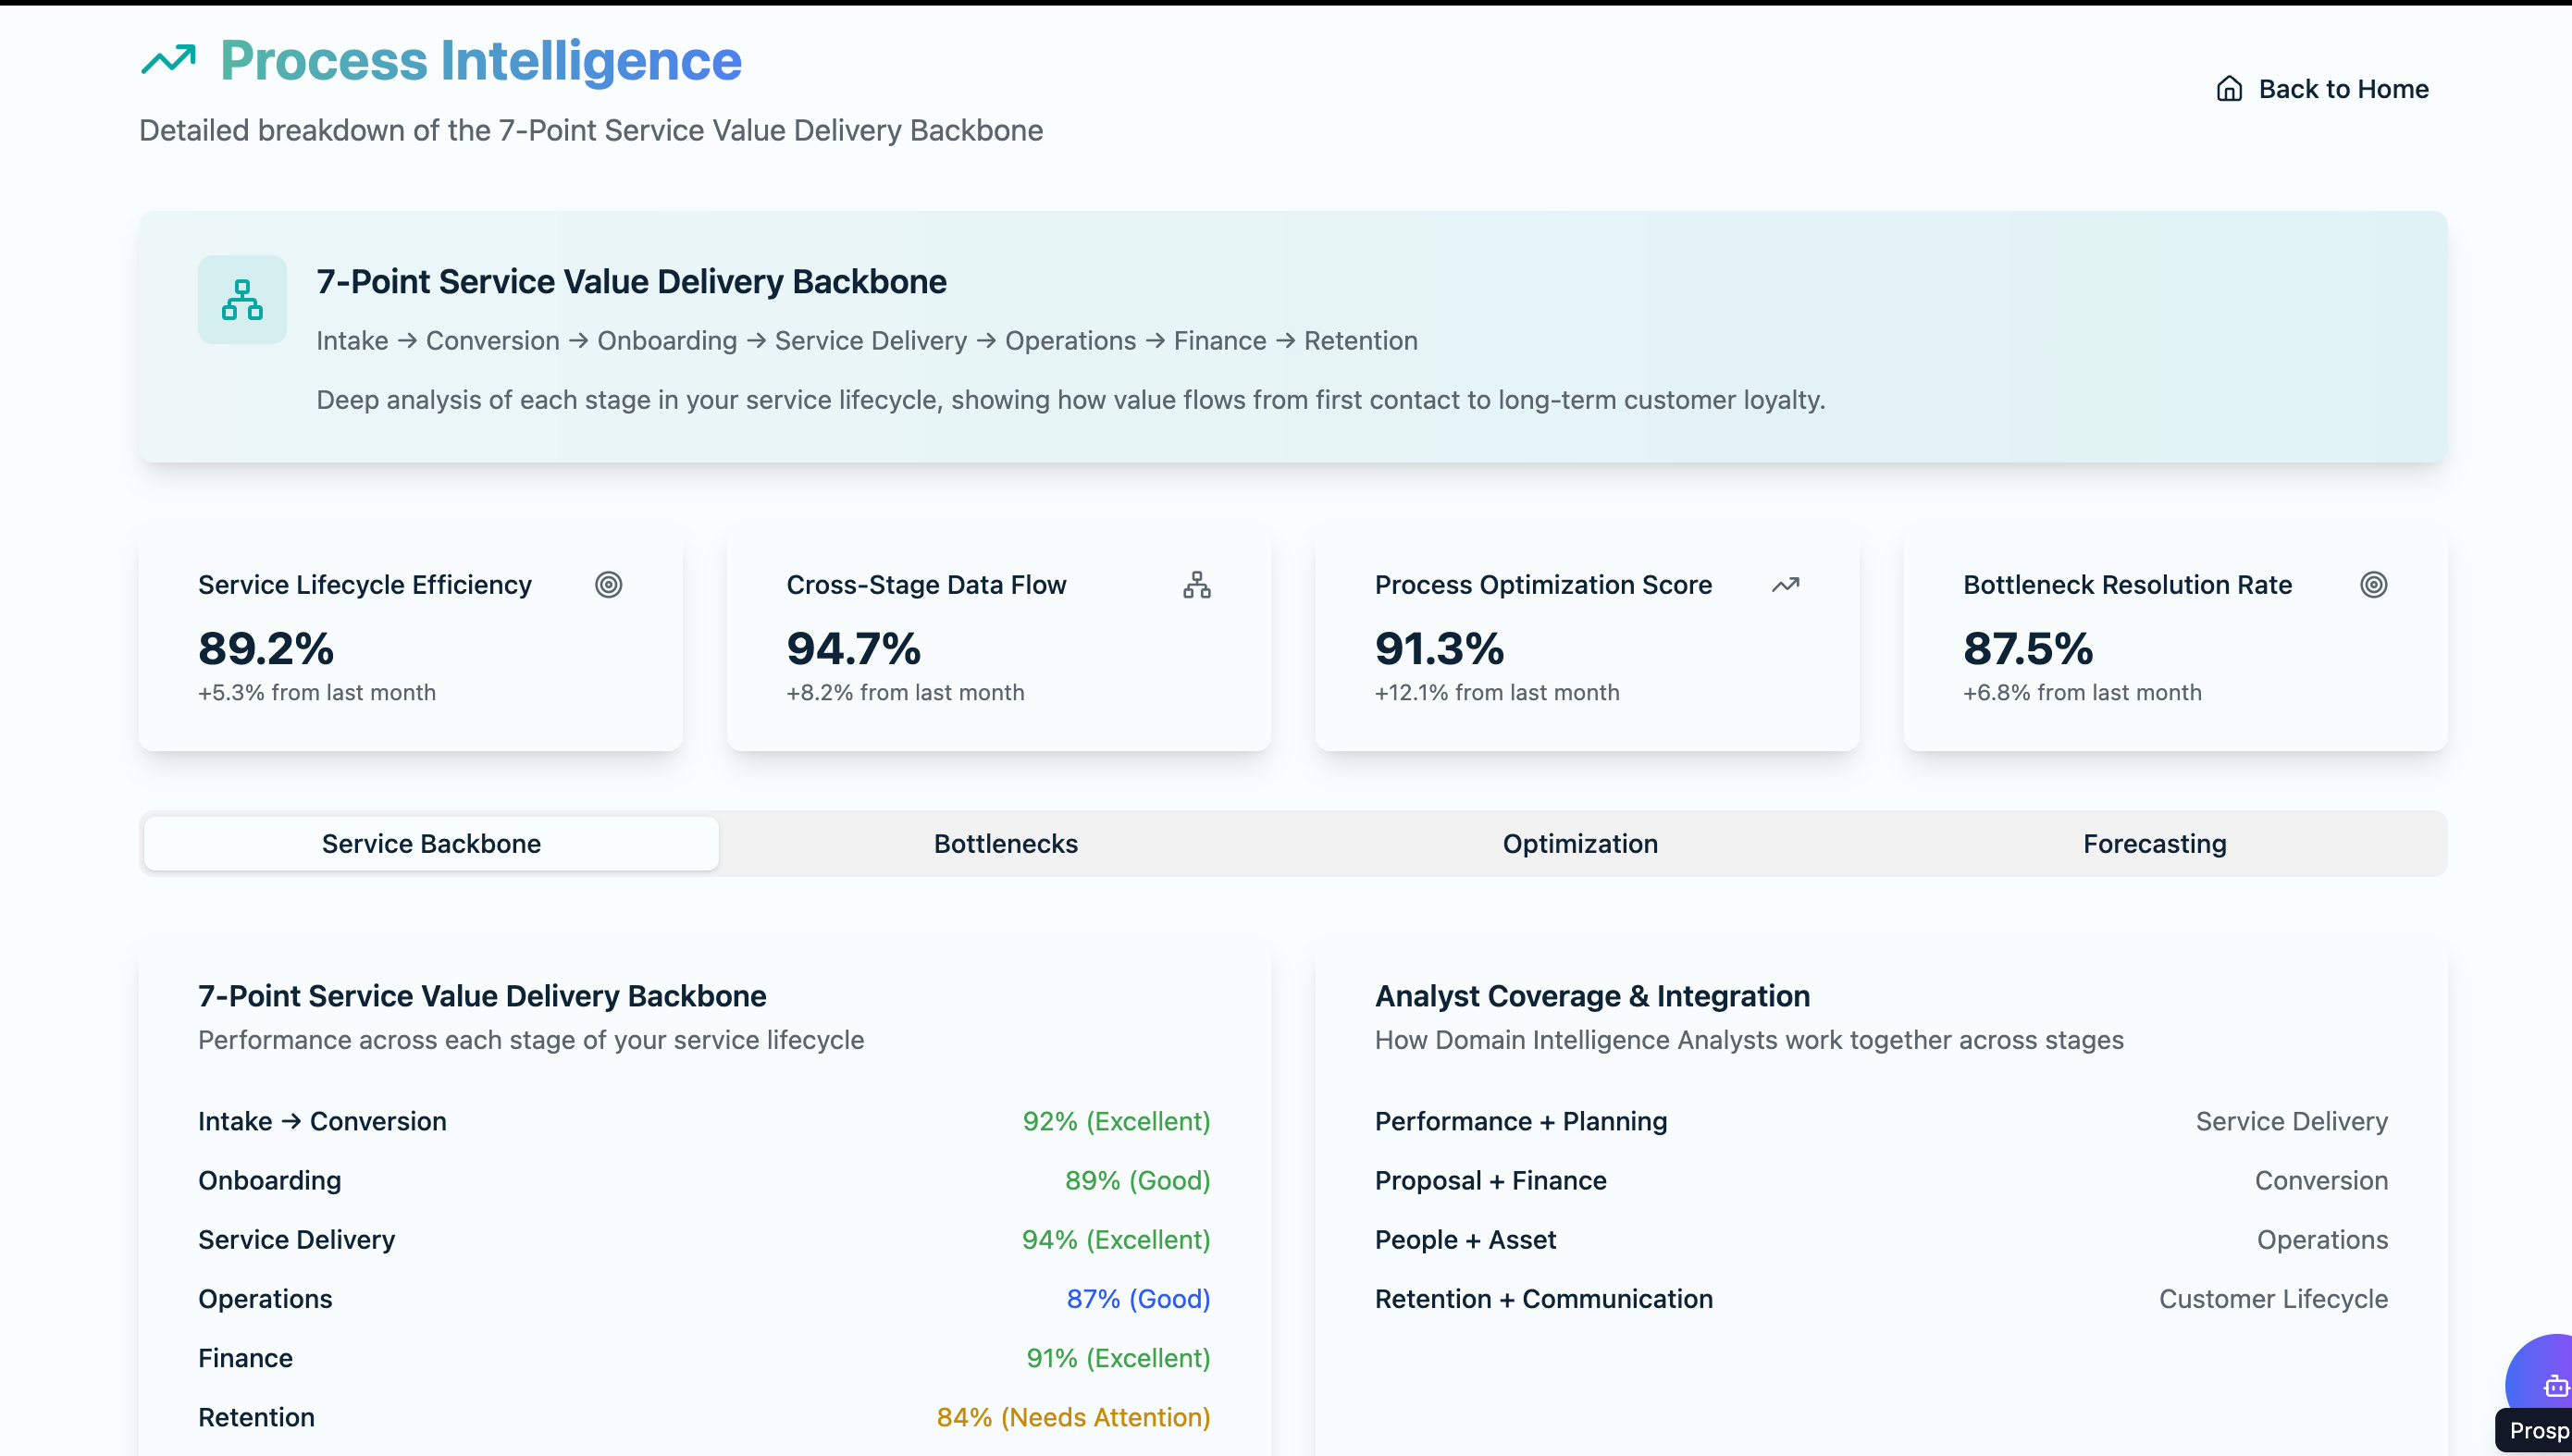Click the Operations 87% (Good) value
The width and height of the screenshot is (2572, 1456).
coord(1137,1299)
